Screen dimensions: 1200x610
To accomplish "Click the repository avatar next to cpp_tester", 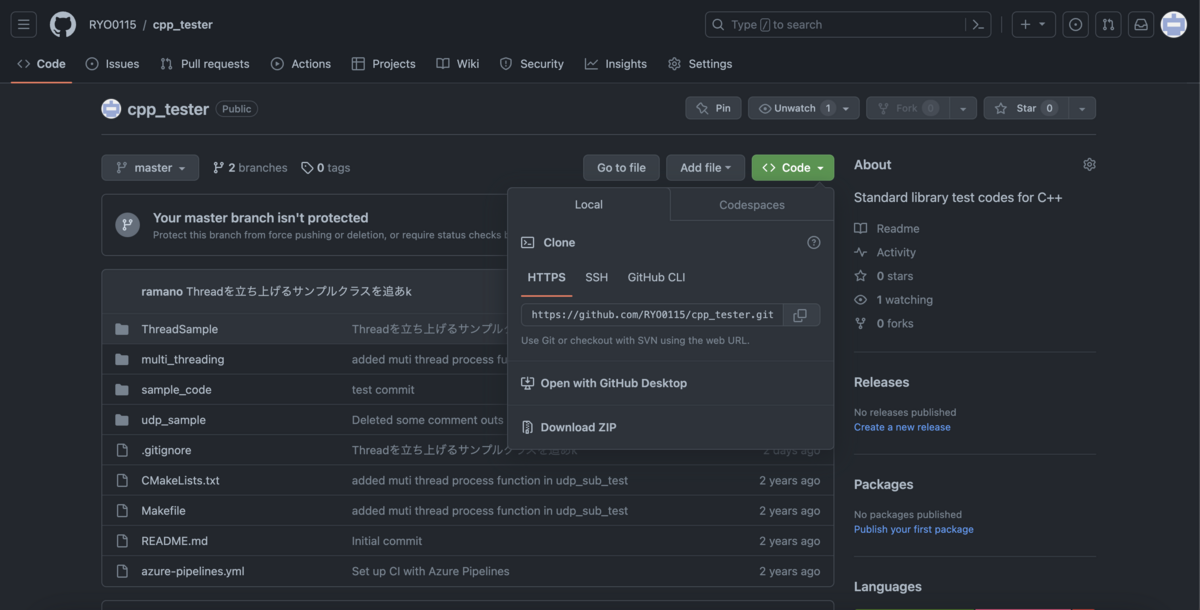I will pyautogui.click(x=111, y=108).
